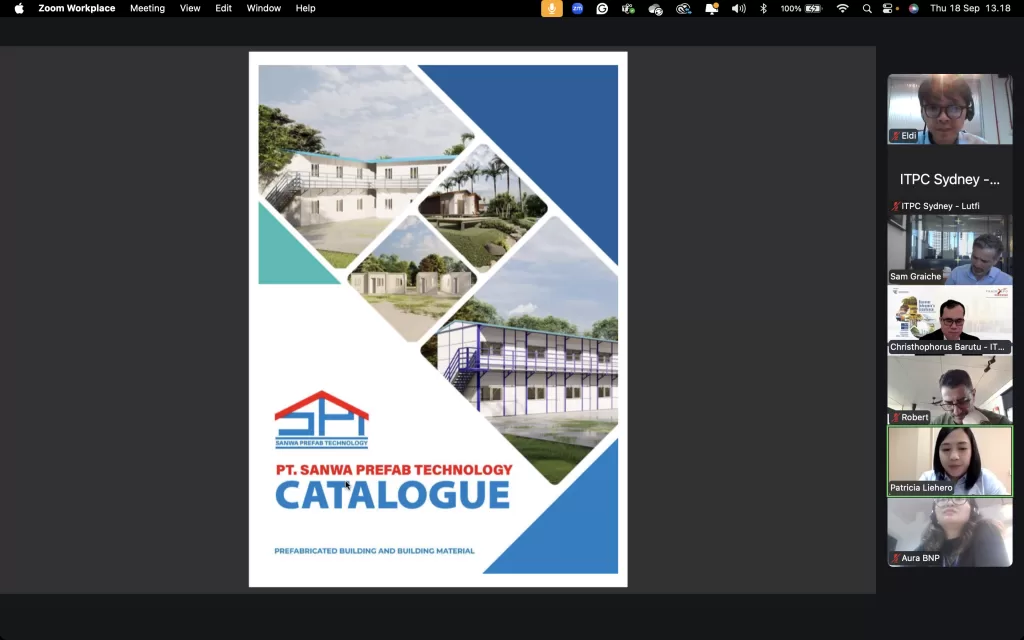1024x640 pixels.
Task: Select Robert's video thumbnail
Action: pyautogui.click(x=950, y=391)
